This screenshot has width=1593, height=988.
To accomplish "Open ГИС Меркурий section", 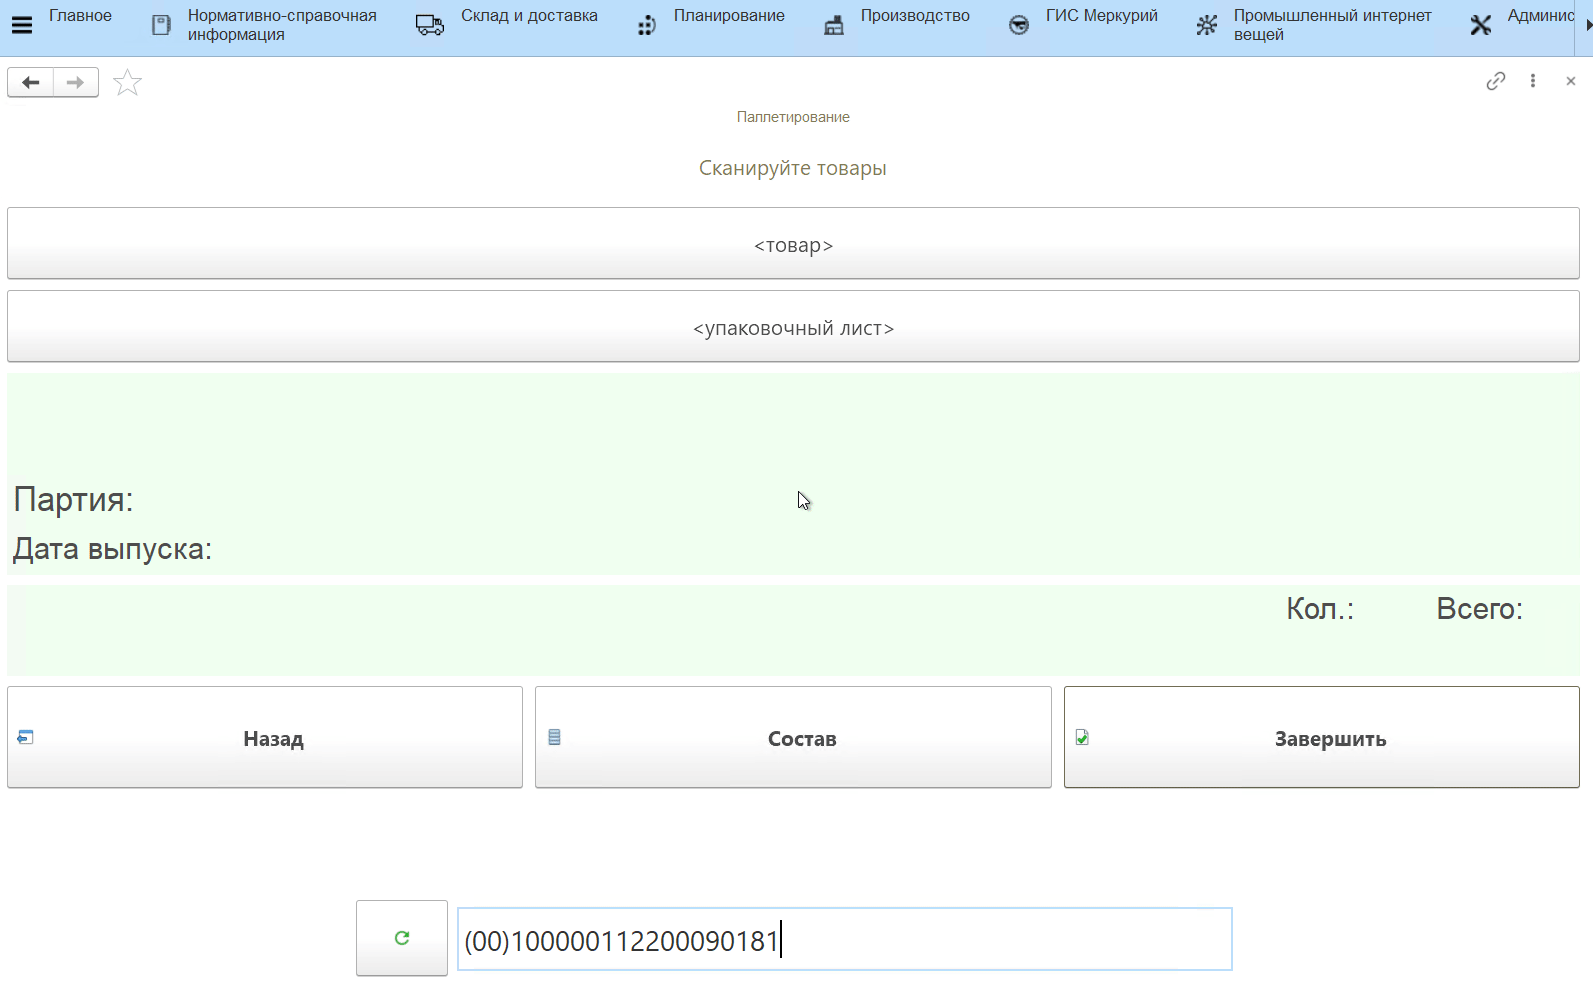I will click(1101, 16).
